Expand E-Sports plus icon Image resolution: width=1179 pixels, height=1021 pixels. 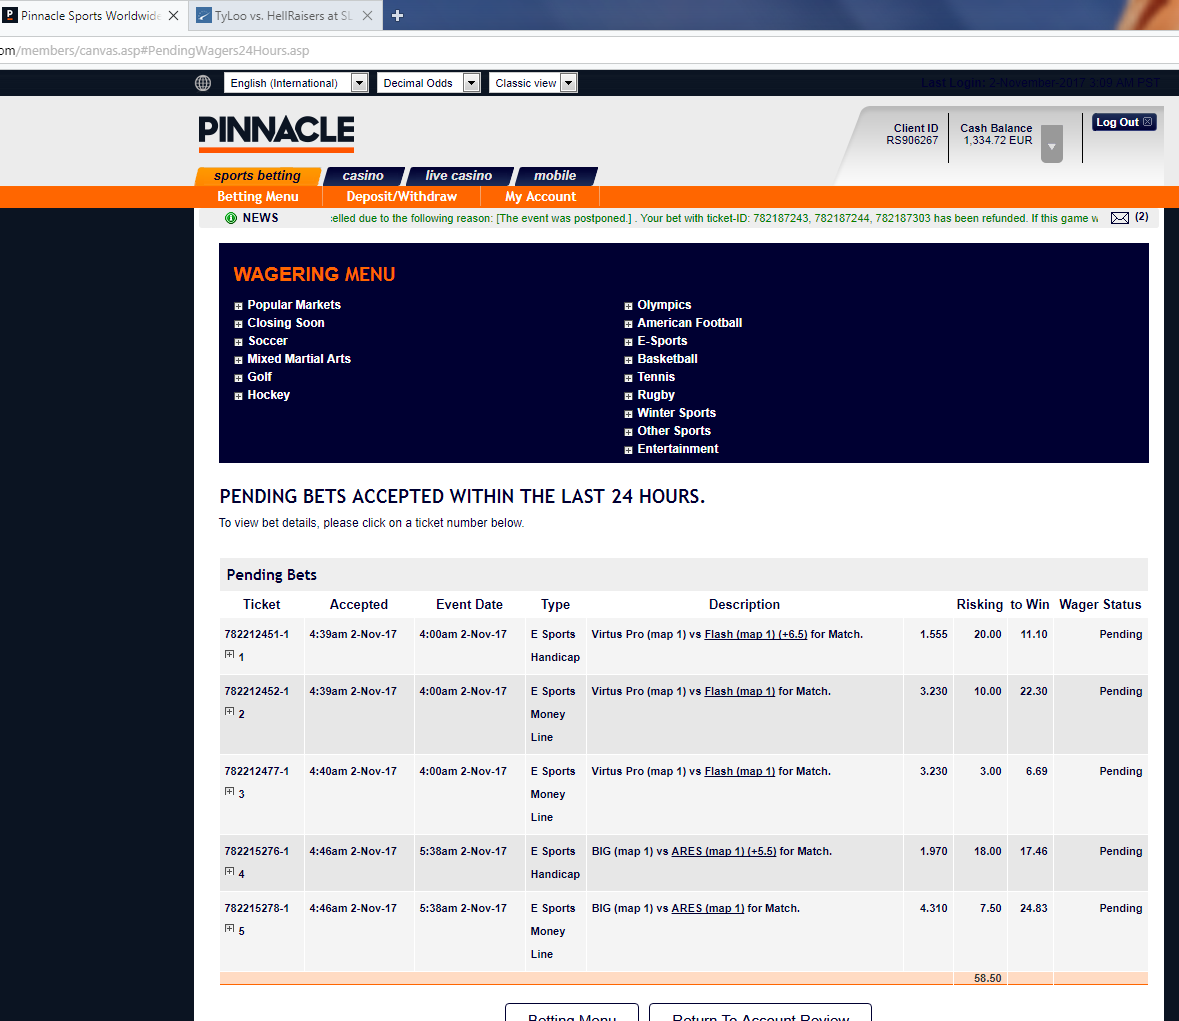[x=628, y=342]
